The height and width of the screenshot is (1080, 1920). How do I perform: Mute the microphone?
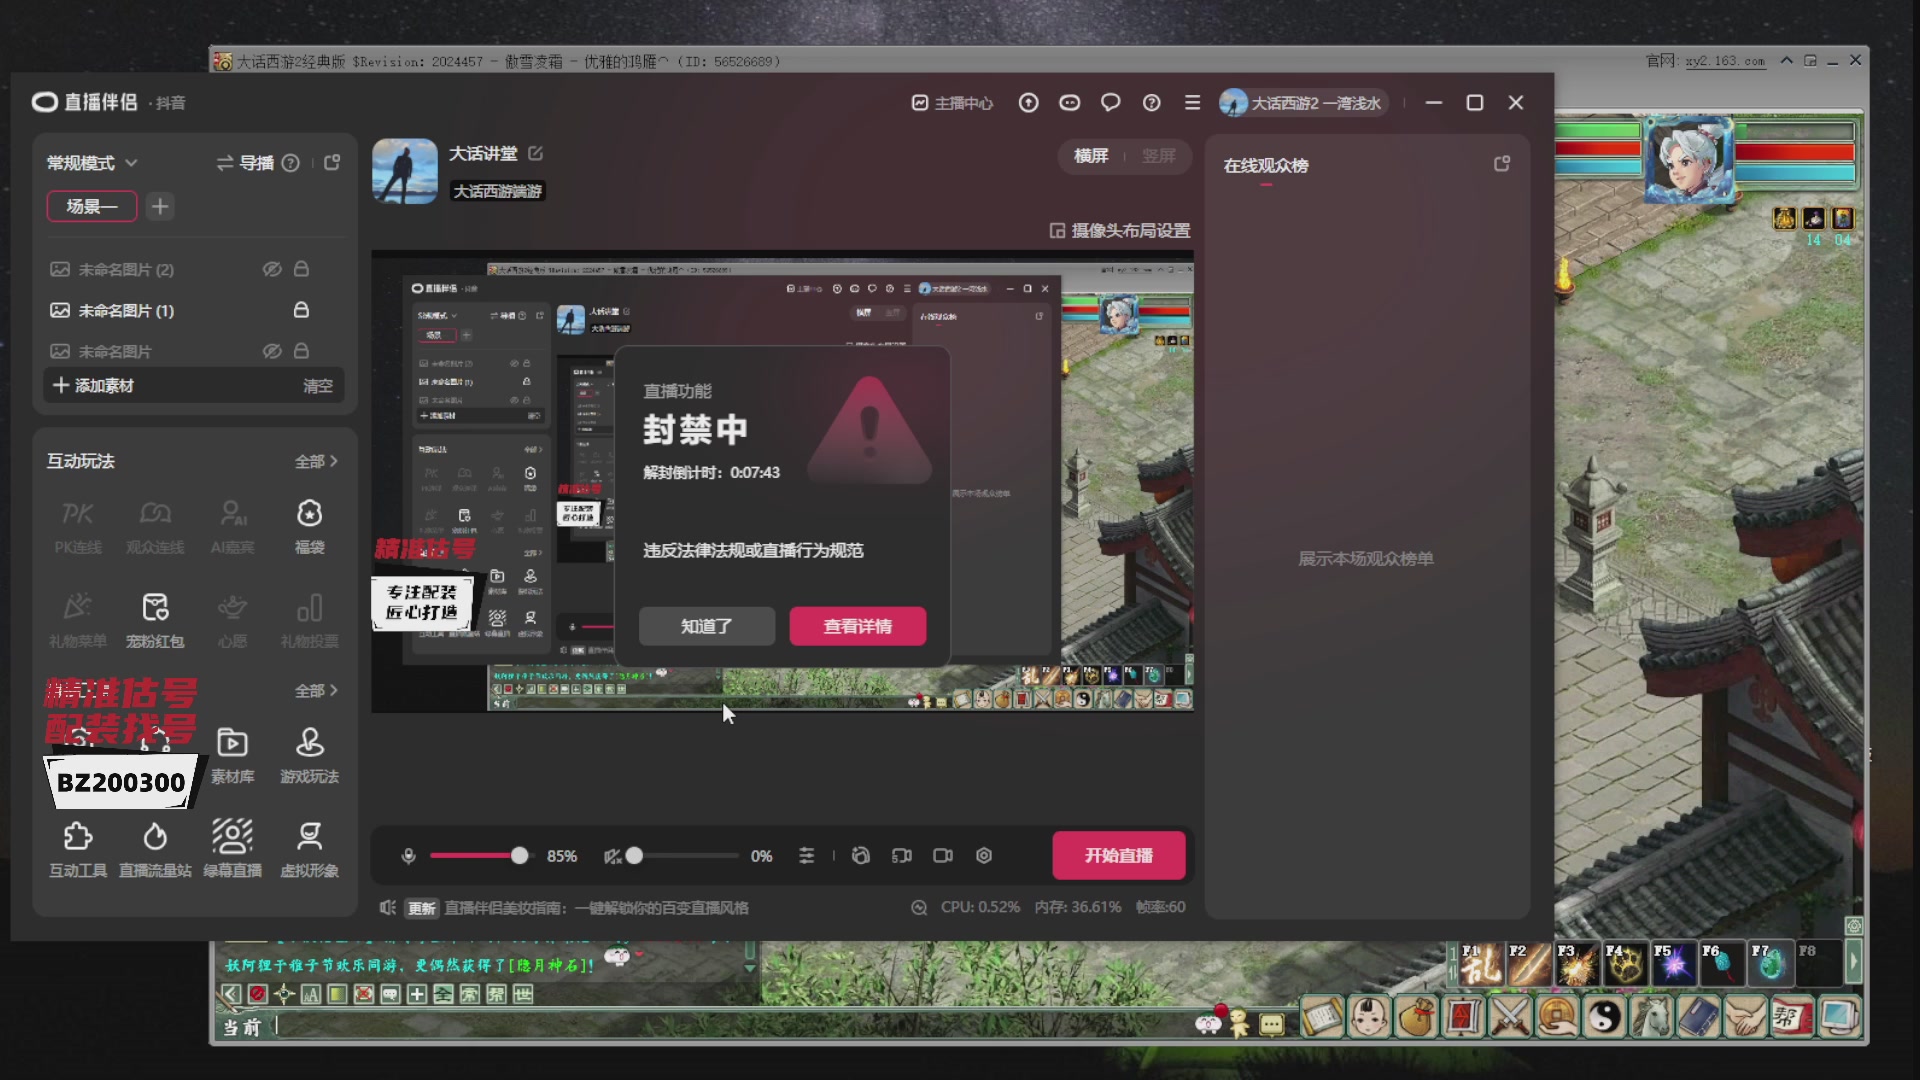(408, 856)
